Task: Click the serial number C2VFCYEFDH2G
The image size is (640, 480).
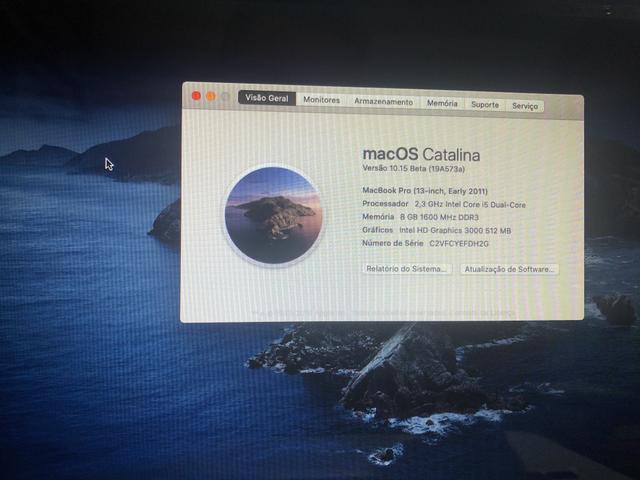Action: (x=459, y=243)
